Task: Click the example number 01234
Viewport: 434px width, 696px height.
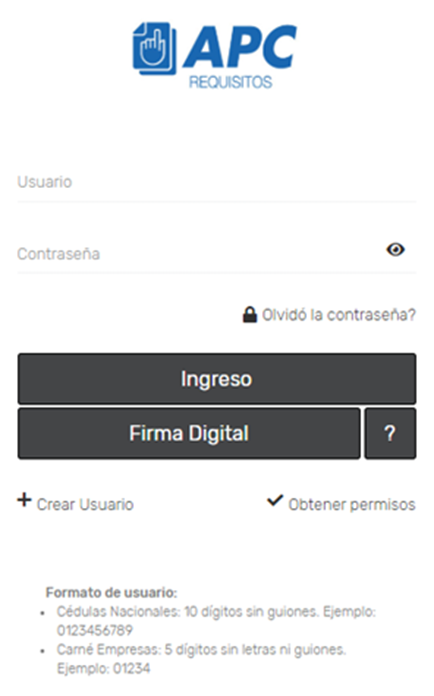Action: click(131, 668)
